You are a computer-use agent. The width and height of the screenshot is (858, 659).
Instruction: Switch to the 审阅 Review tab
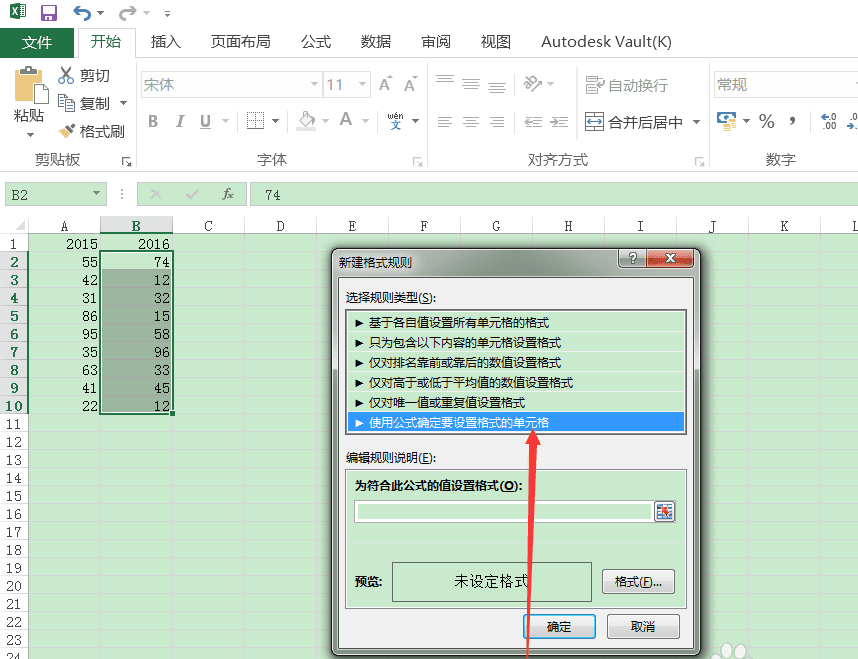tap(436, 42)
